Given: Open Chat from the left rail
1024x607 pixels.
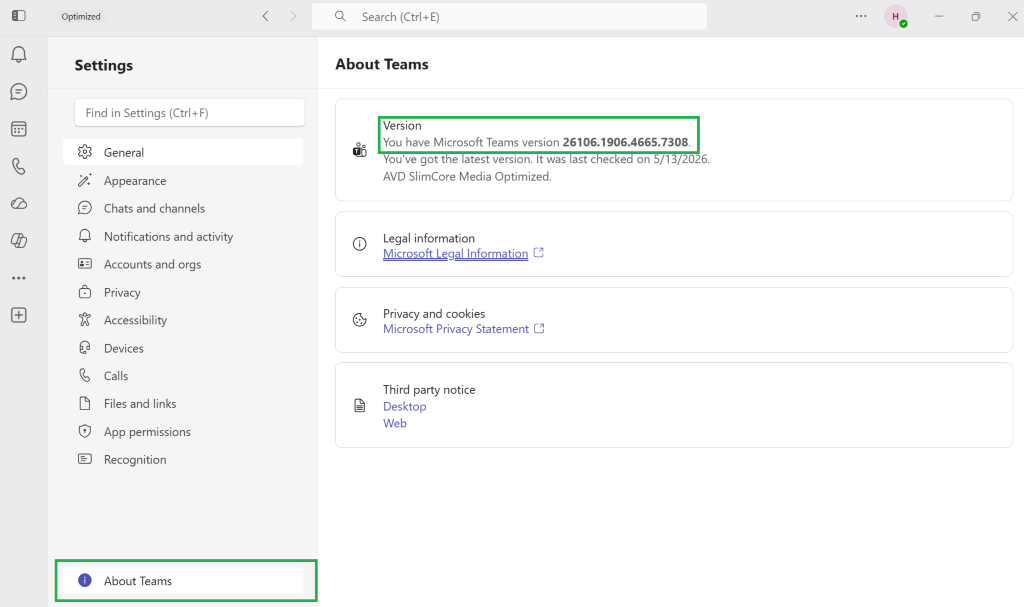Looking at the screenshot, I should [x=19, y=91].
